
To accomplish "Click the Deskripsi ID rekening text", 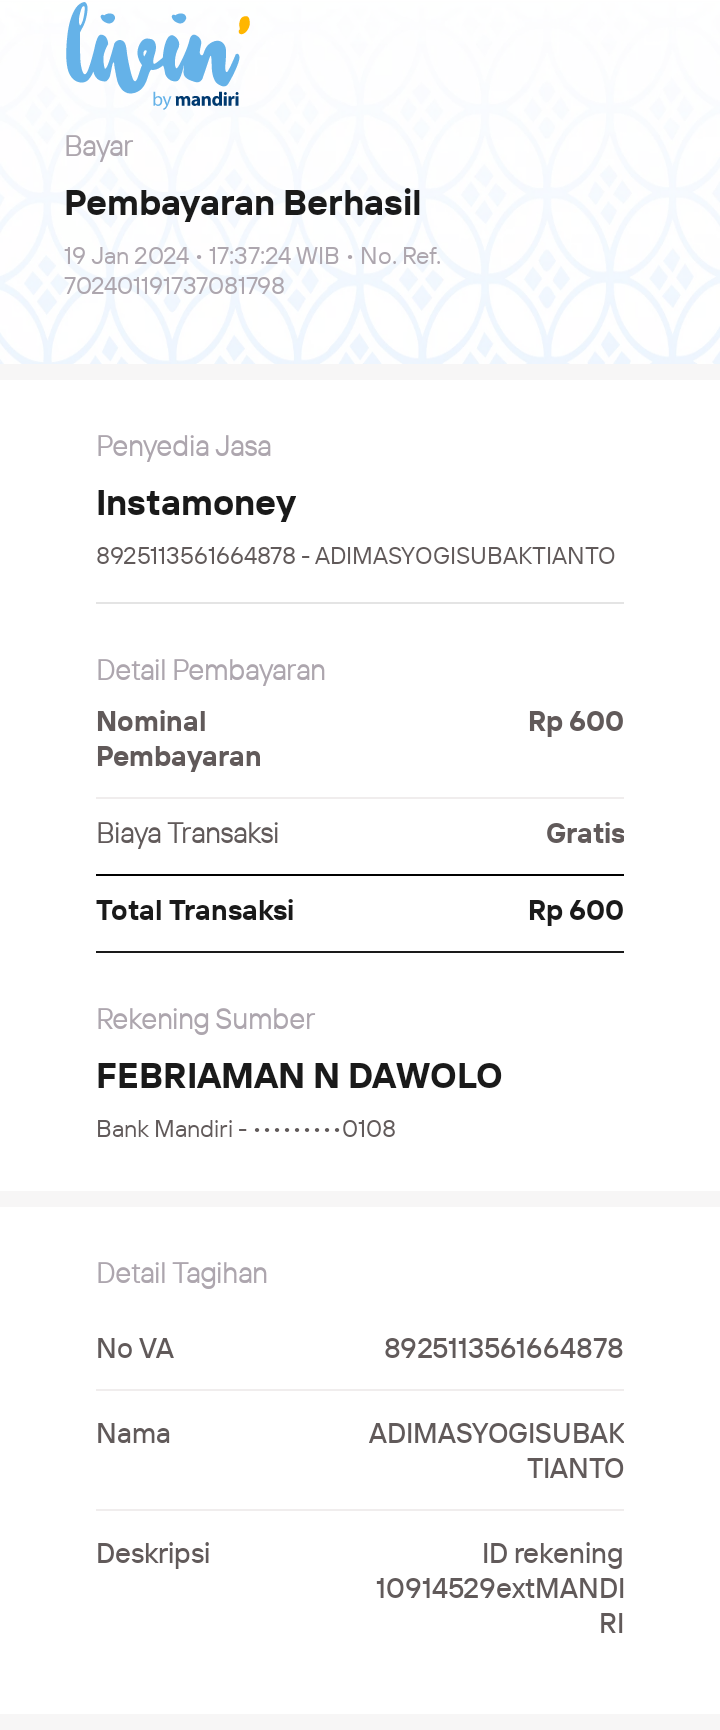I will pyautogui.click(x=500, y=1588).
